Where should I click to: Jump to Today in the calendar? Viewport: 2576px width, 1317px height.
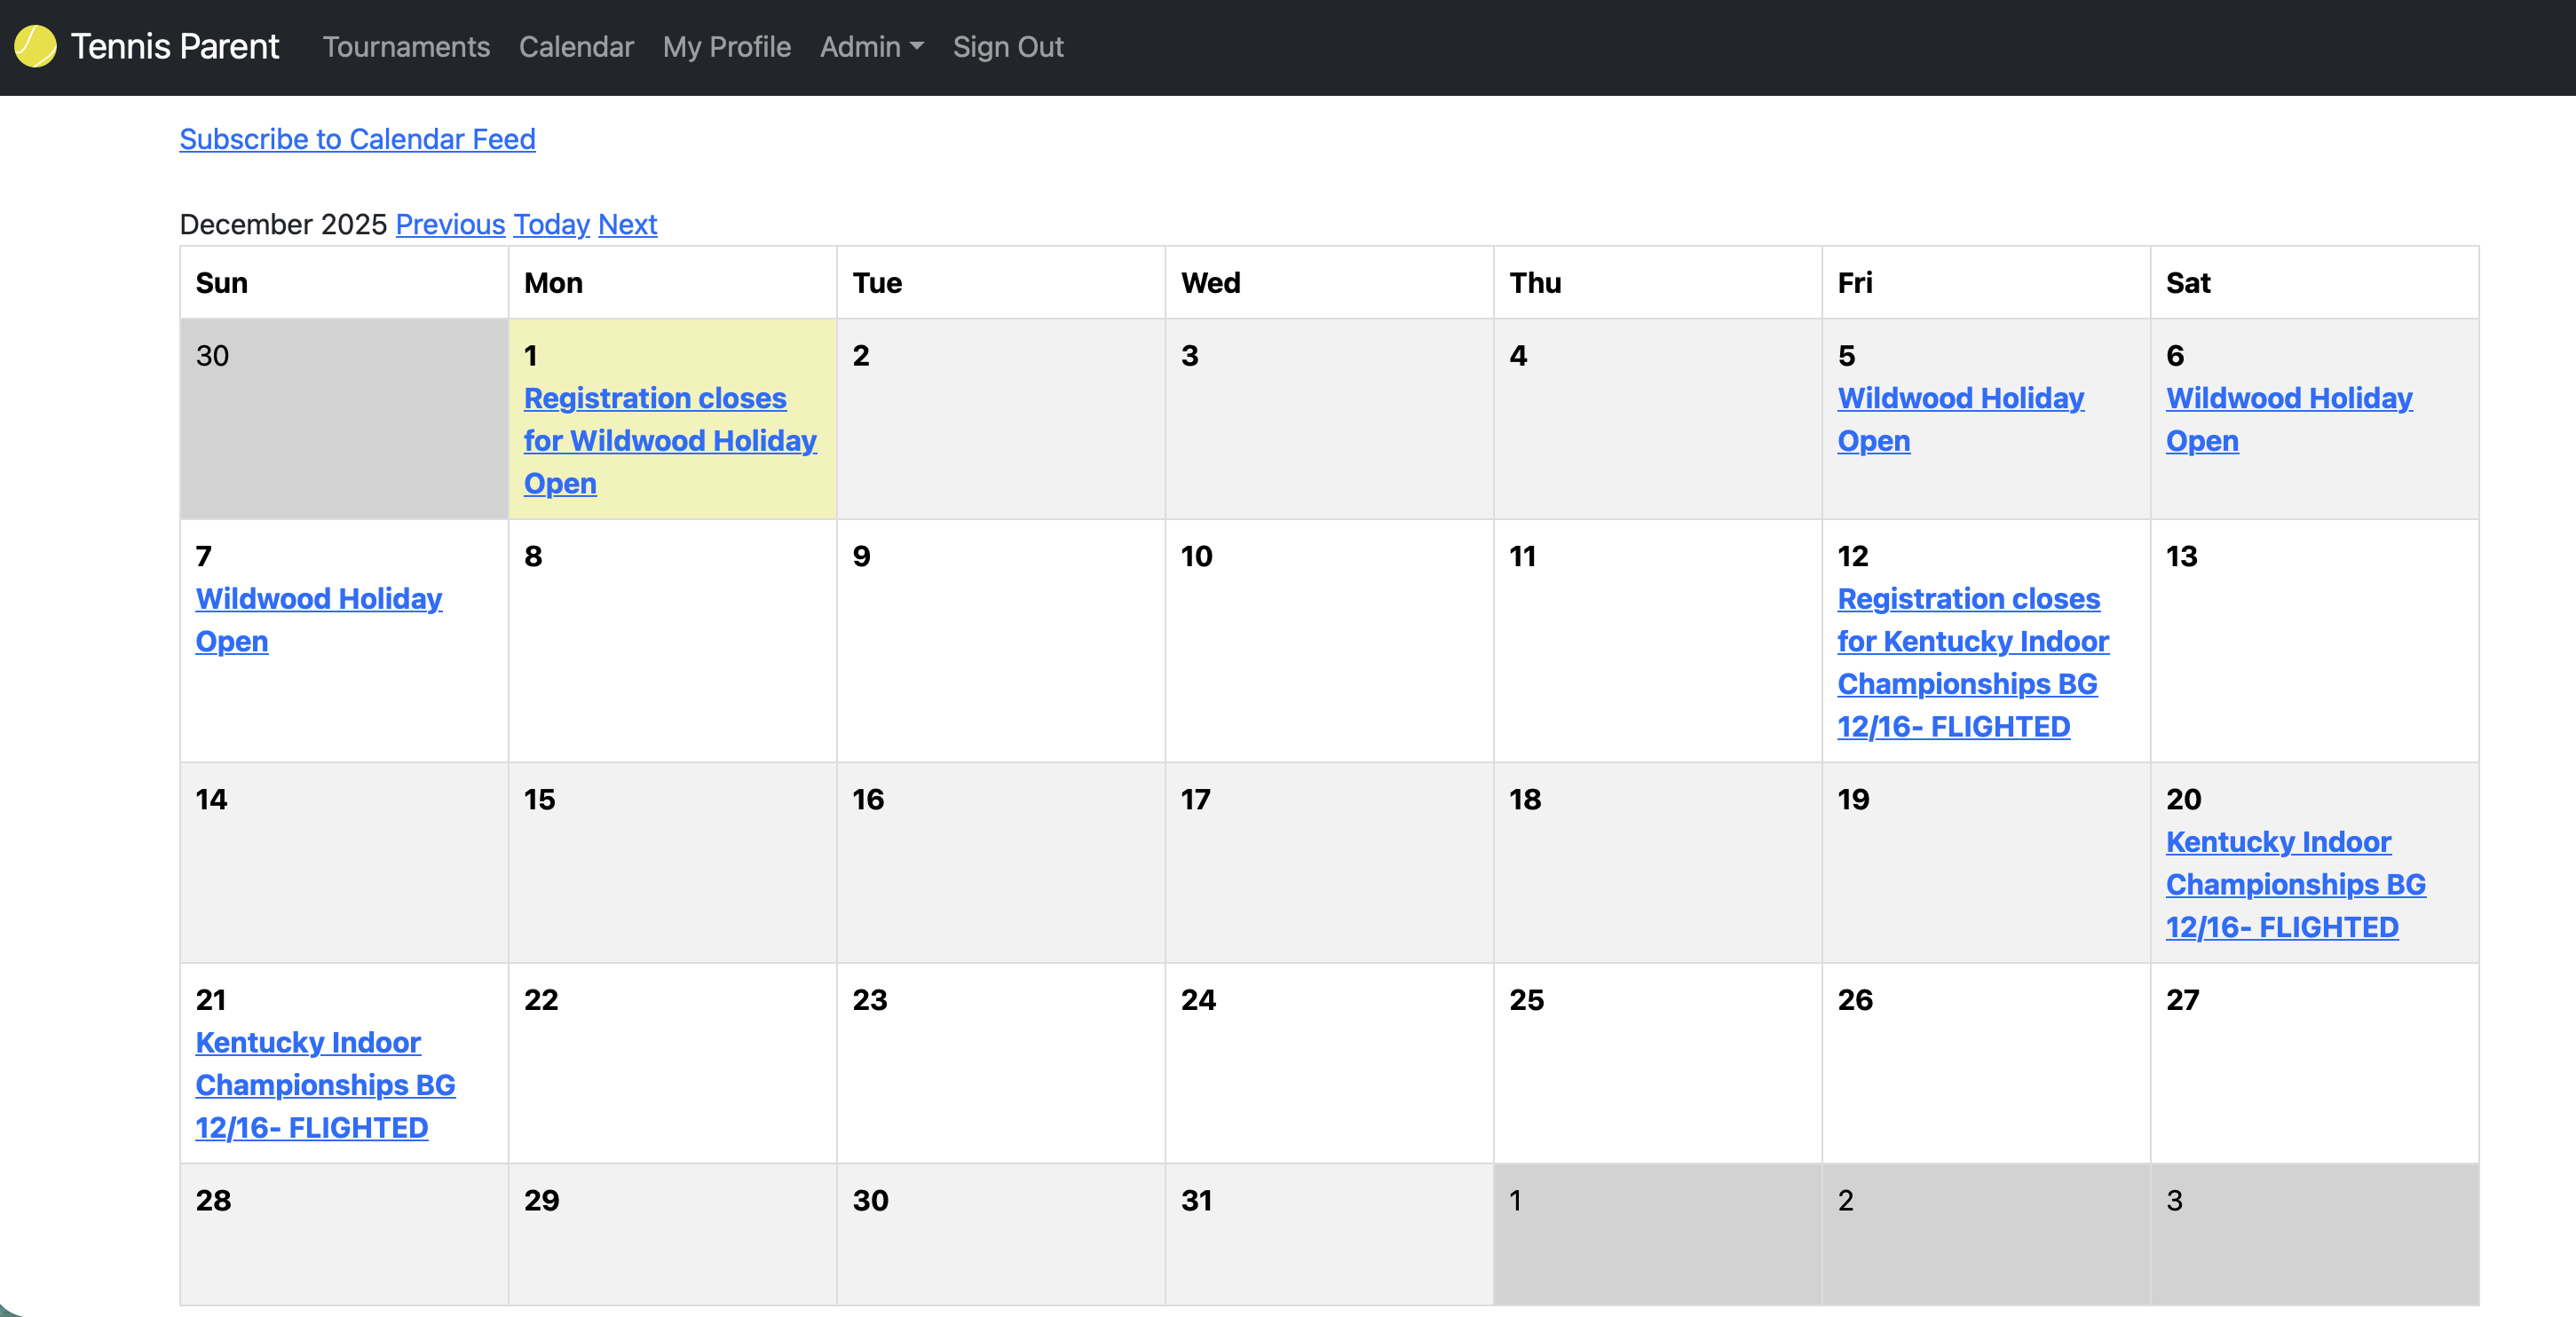[551, 224]
